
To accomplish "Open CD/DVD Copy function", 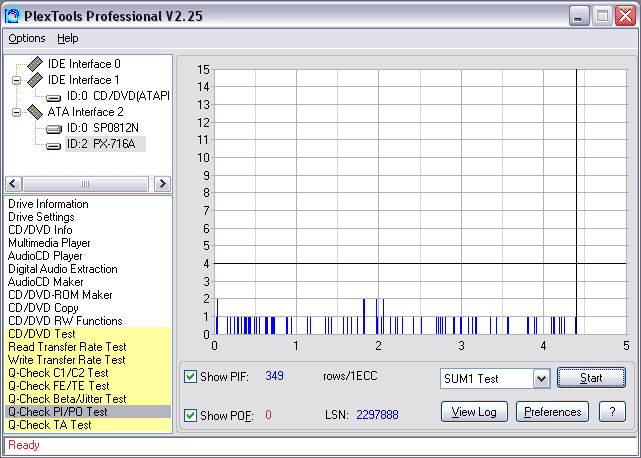I will 43,308.
